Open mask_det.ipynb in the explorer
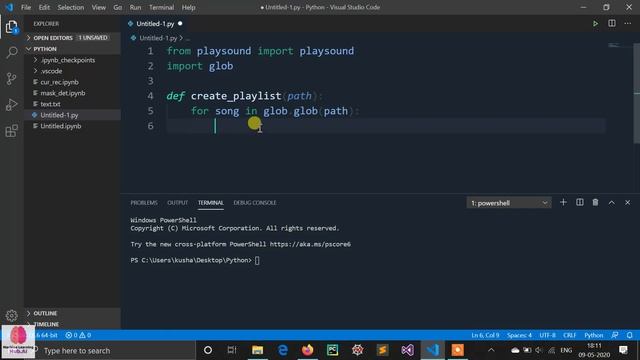Image resolution: width=640 pixels, height=360 pixels. pyautogui.click(x=72, y=93)
